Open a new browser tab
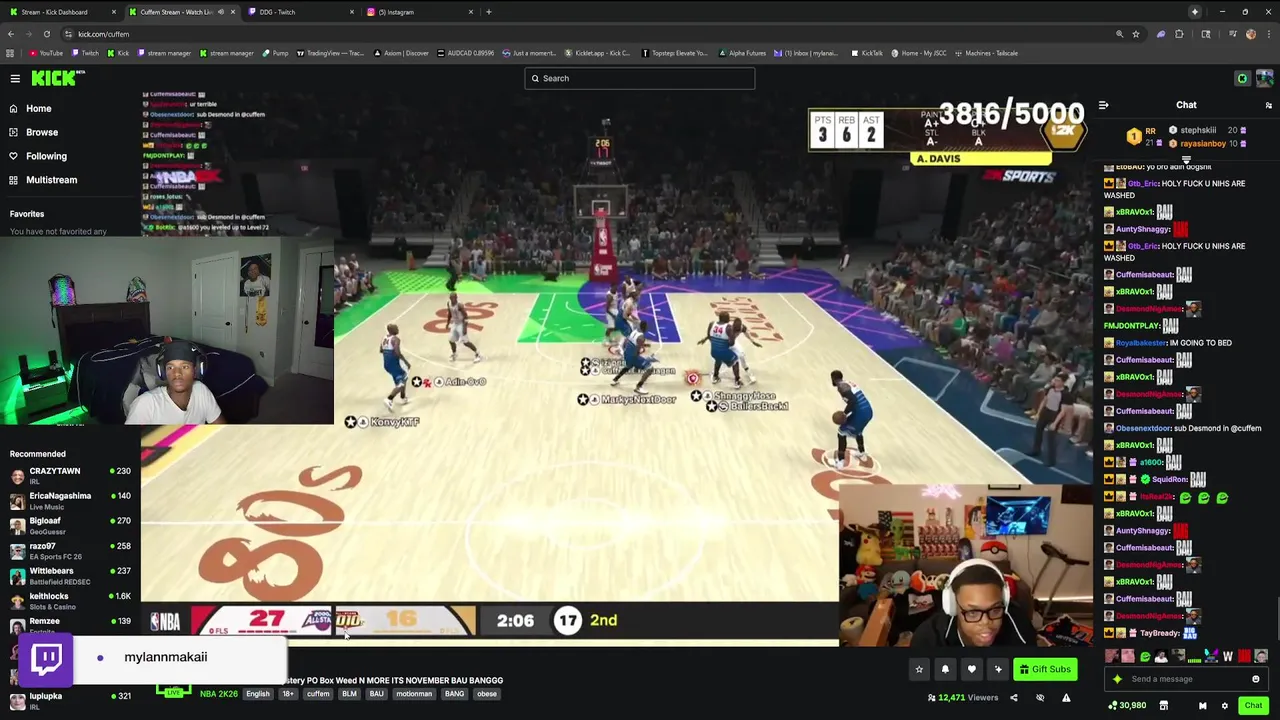This screenshot has width=1280, height=720. [488, 12]
